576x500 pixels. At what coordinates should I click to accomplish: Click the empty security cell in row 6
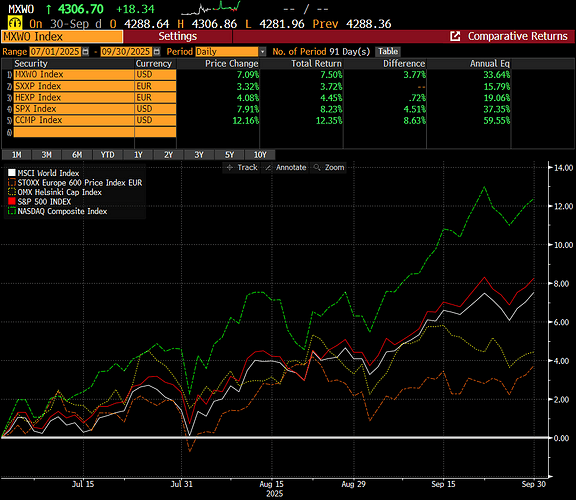pyautogui.click(x=74, y=132)
